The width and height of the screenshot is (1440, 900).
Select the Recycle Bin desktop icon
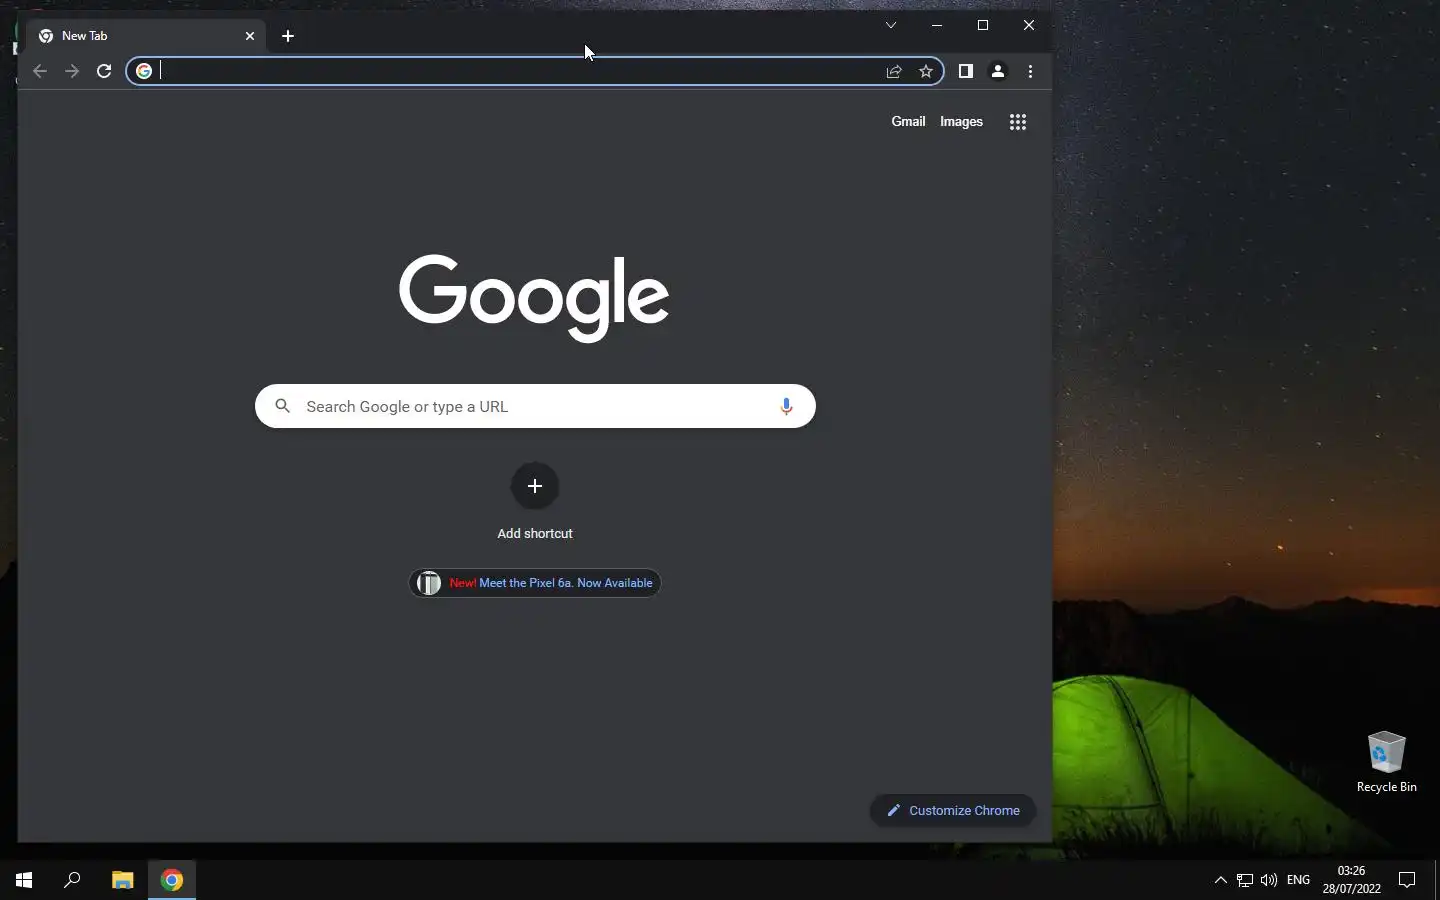pos(1386,762)
